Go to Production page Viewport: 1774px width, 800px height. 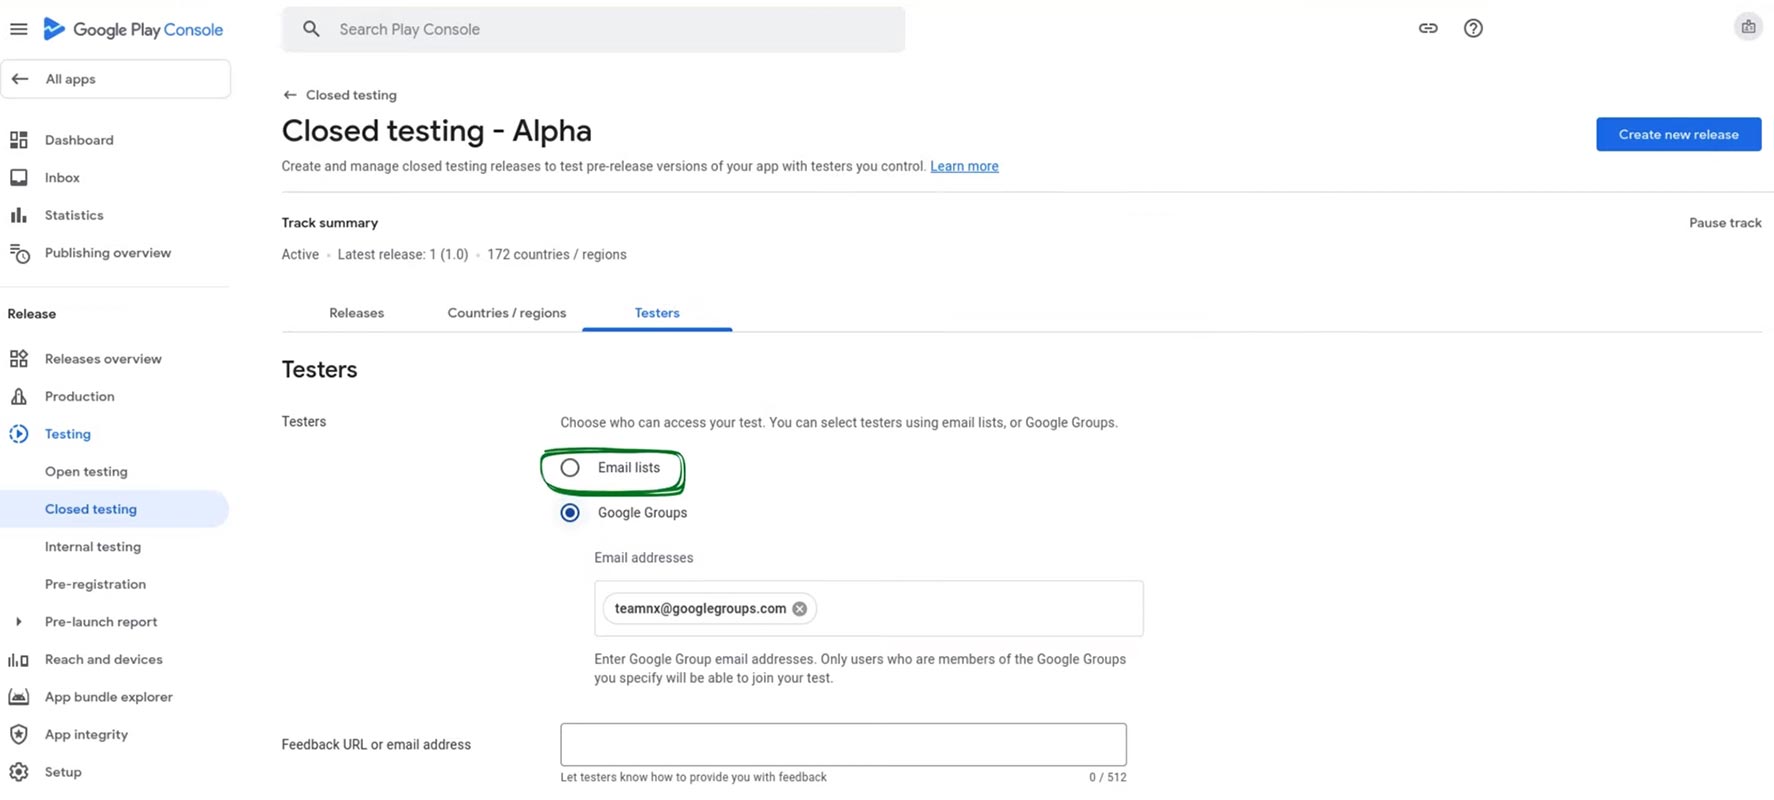pyautogui.click(x=80, y=397)
